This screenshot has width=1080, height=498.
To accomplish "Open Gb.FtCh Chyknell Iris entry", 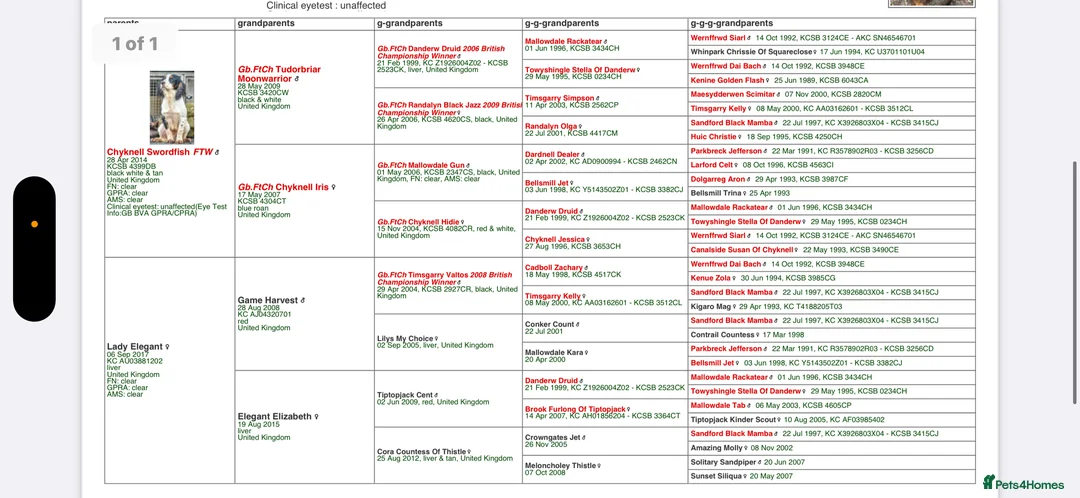I will (283, 187).
